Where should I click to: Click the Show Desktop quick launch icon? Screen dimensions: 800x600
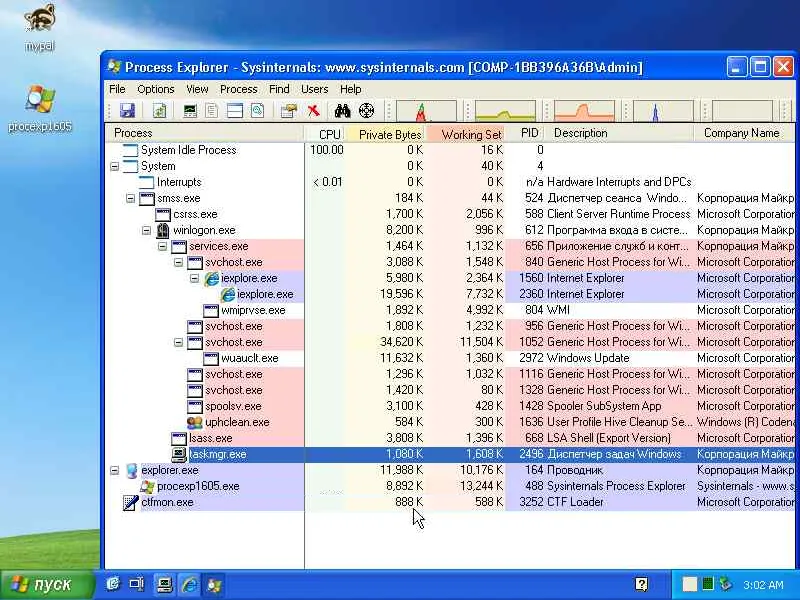[x=136, y=584]
